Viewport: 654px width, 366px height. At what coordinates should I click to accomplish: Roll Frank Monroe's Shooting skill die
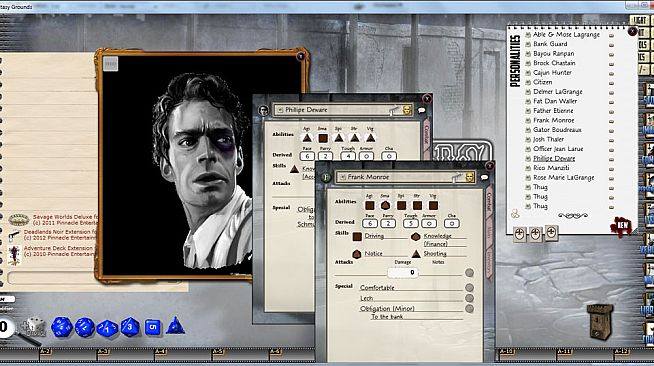point(416,254)
